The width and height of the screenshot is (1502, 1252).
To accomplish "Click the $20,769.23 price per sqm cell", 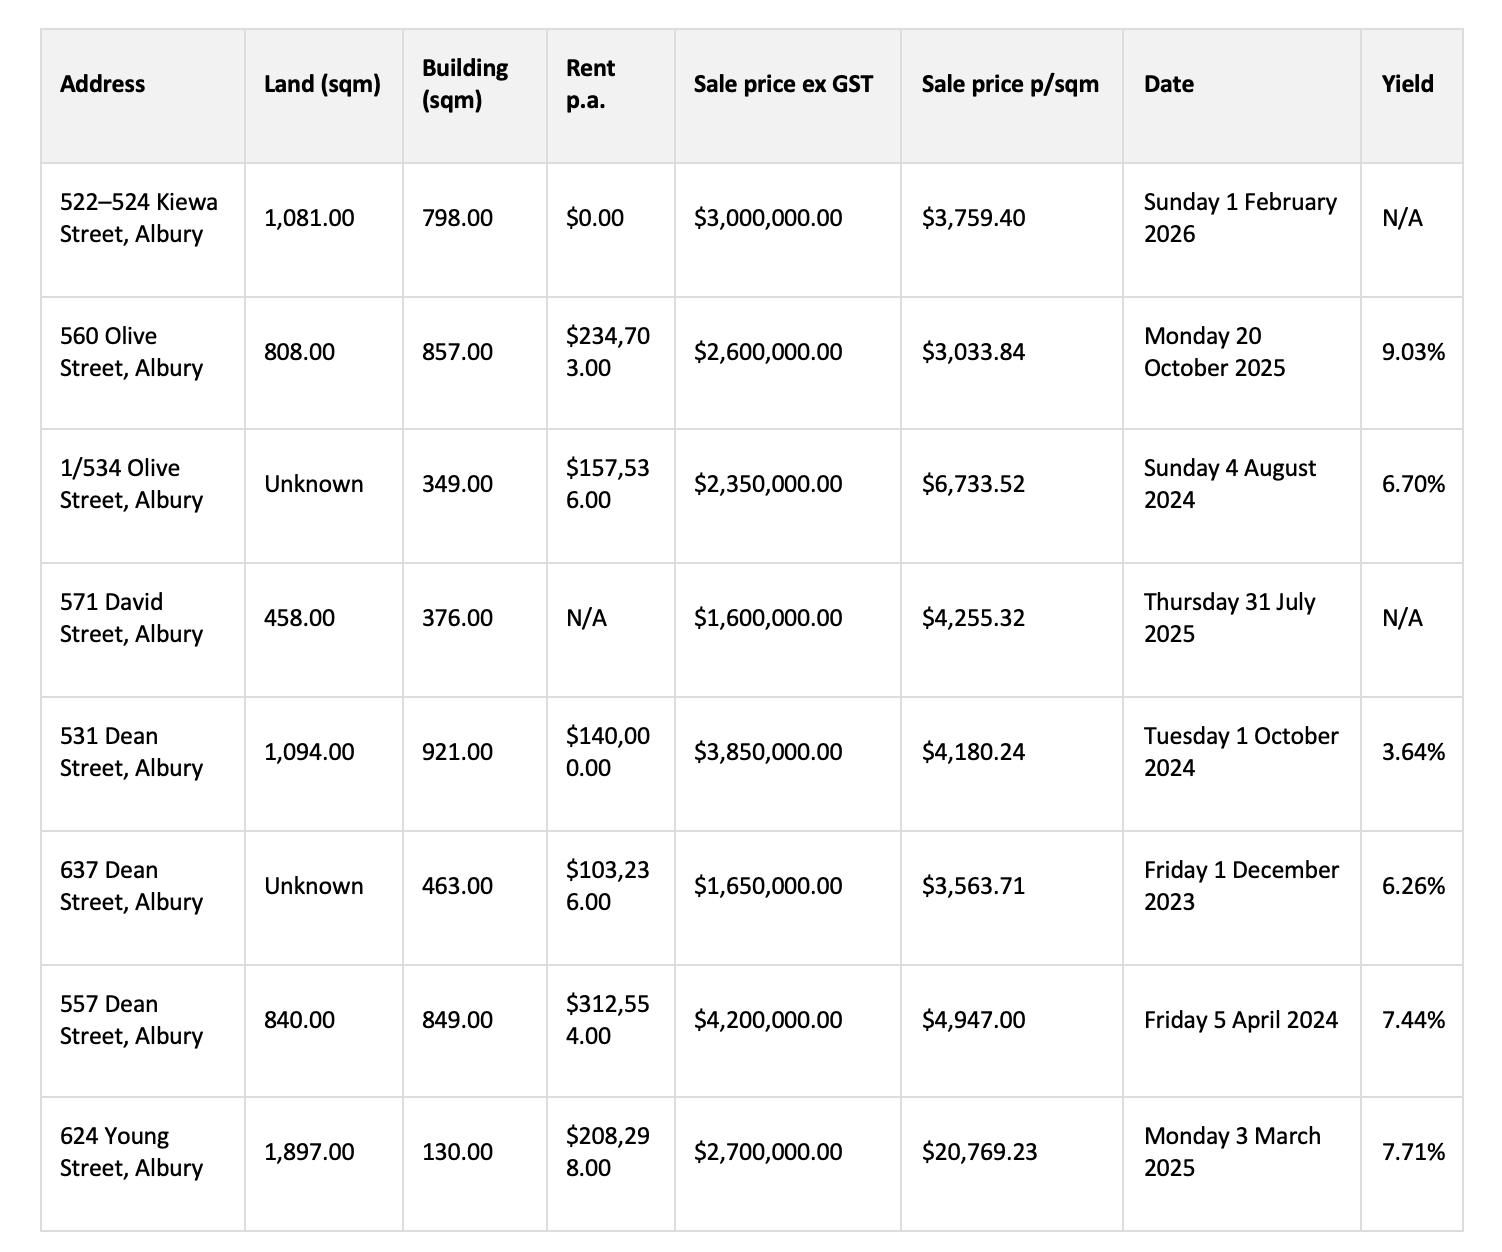I will point(979,1152).
